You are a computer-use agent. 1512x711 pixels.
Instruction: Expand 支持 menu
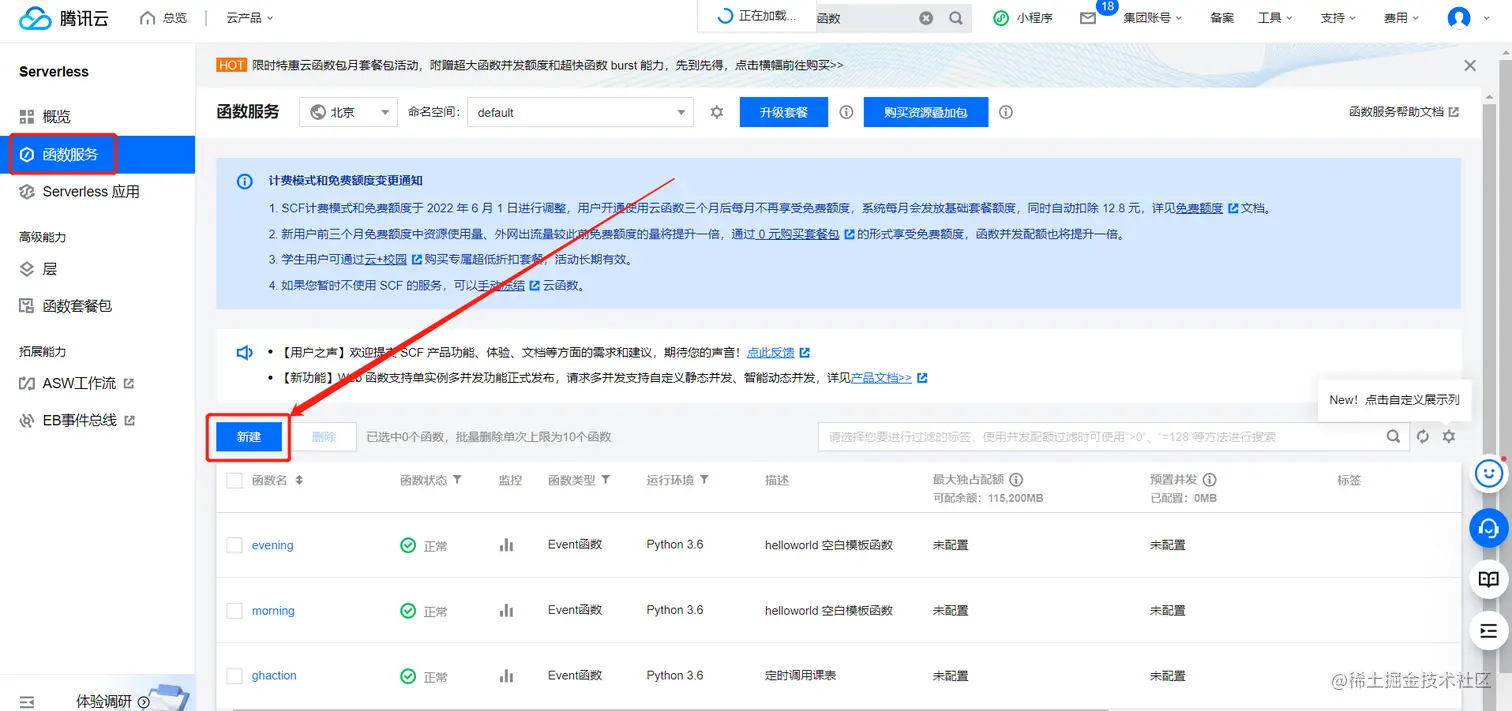pyautogui.click(x=1338, y=18)
